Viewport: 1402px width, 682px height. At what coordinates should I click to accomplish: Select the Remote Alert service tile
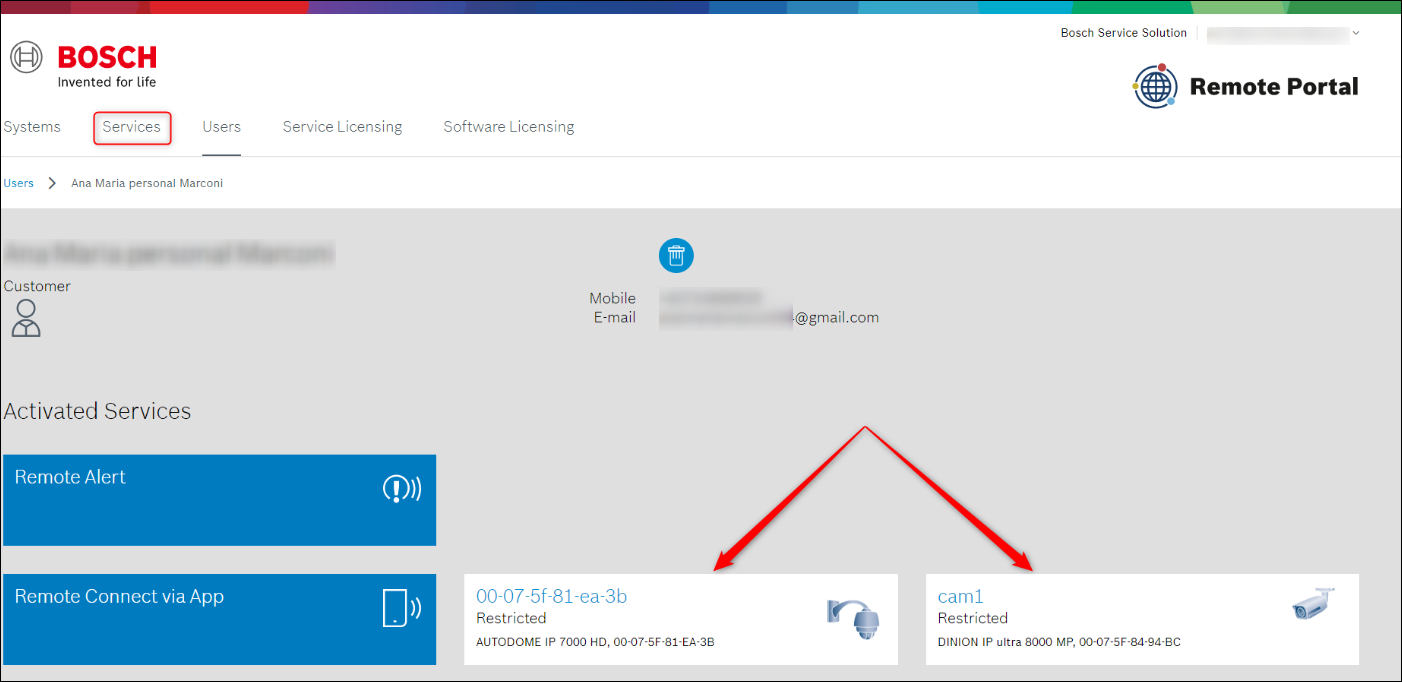pos(219,500)
